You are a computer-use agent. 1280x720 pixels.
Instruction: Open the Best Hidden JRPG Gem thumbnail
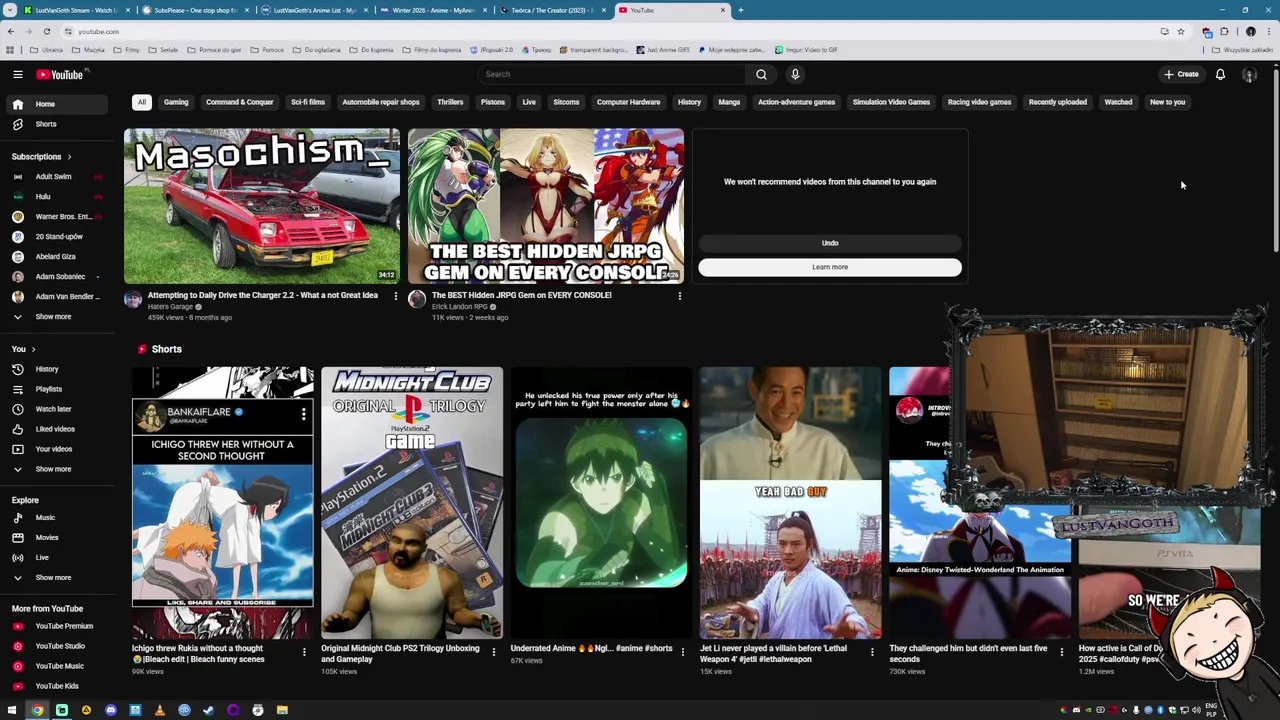[x=546, y=206]
